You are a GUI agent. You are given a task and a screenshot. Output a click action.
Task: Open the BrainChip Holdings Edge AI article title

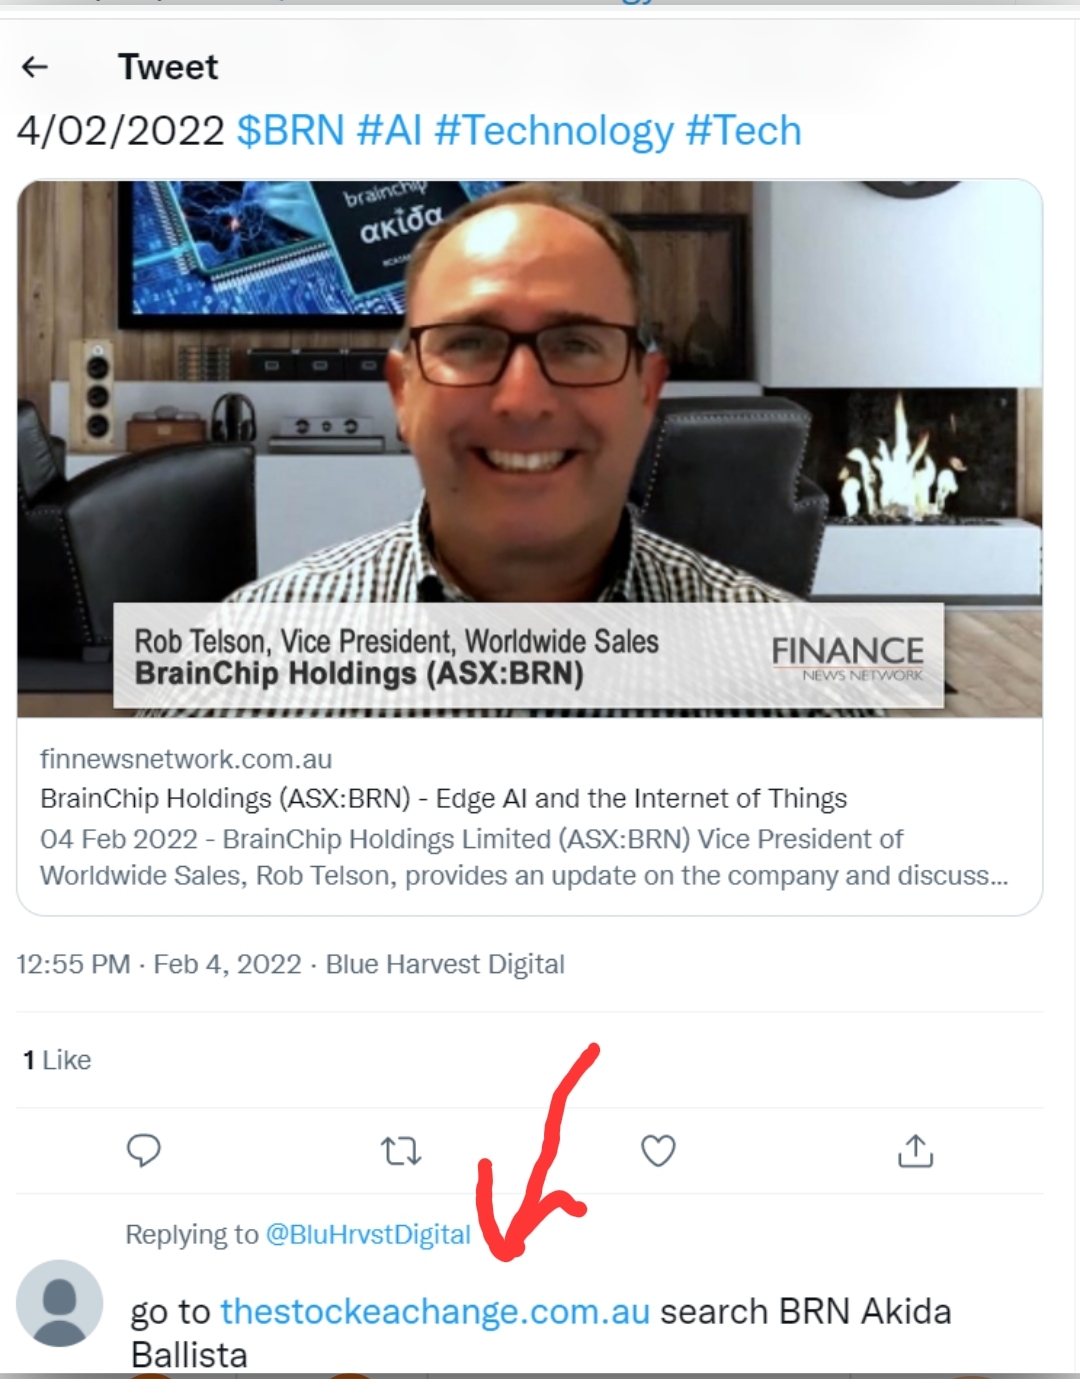[443, 798]
